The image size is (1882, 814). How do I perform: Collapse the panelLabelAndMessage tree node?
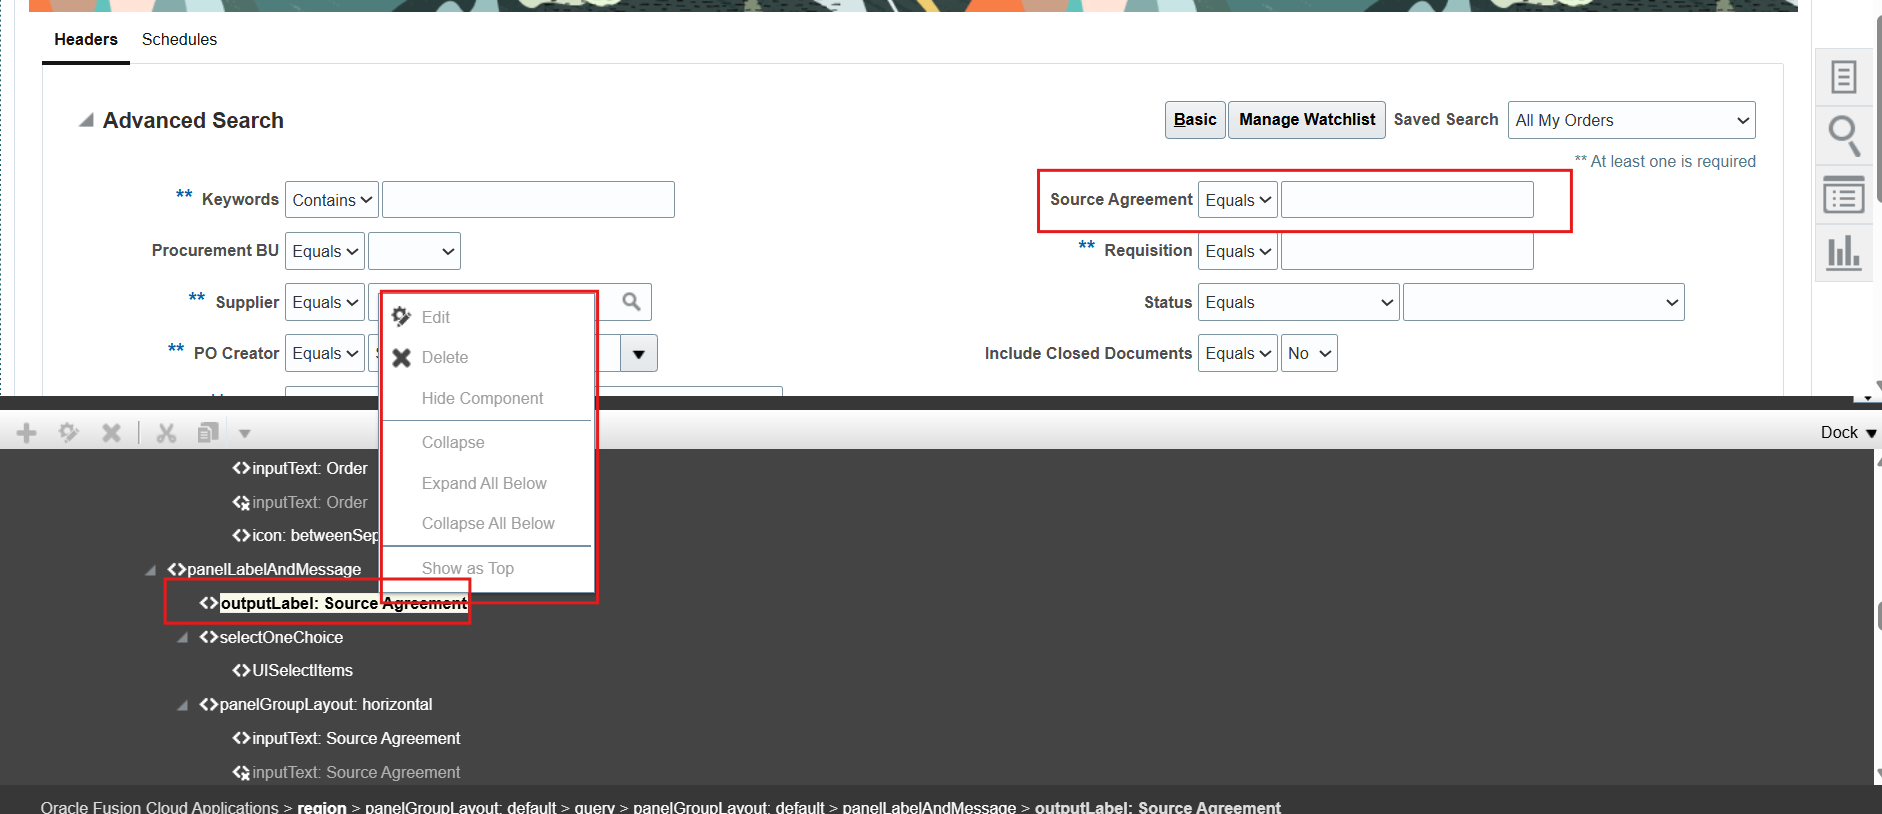(150, 570)
